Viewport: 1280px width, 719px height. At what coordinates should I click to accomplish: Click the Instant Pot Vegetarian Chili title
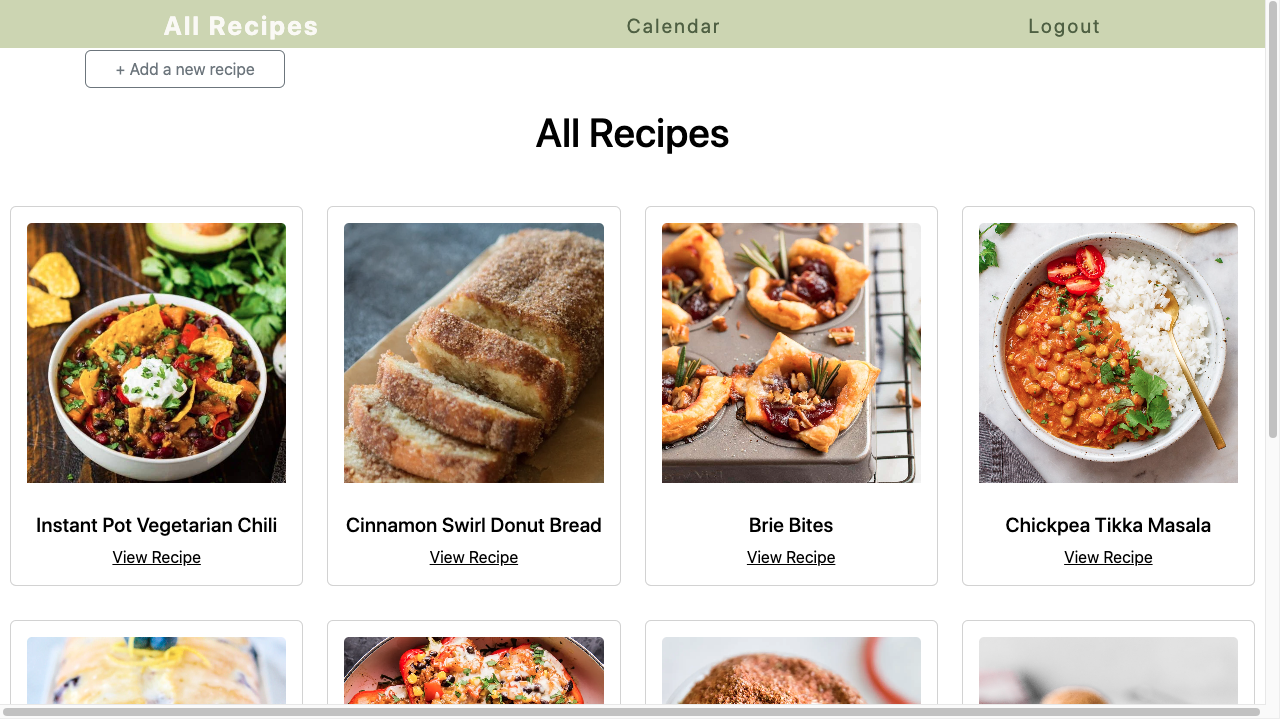(x=156, y=525)
